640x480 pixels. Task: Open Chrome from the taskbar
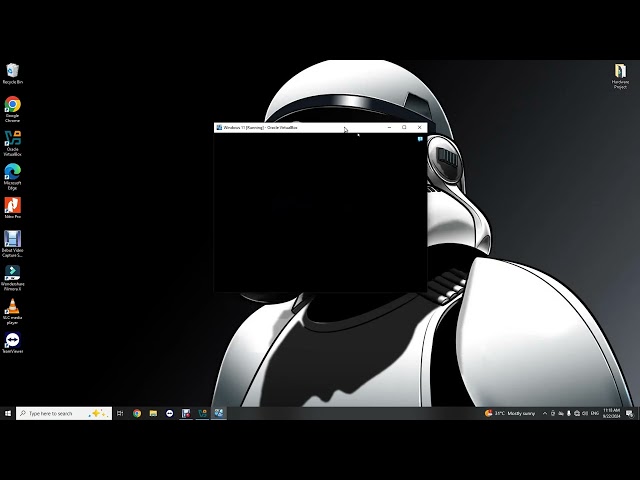pos(137,413)
